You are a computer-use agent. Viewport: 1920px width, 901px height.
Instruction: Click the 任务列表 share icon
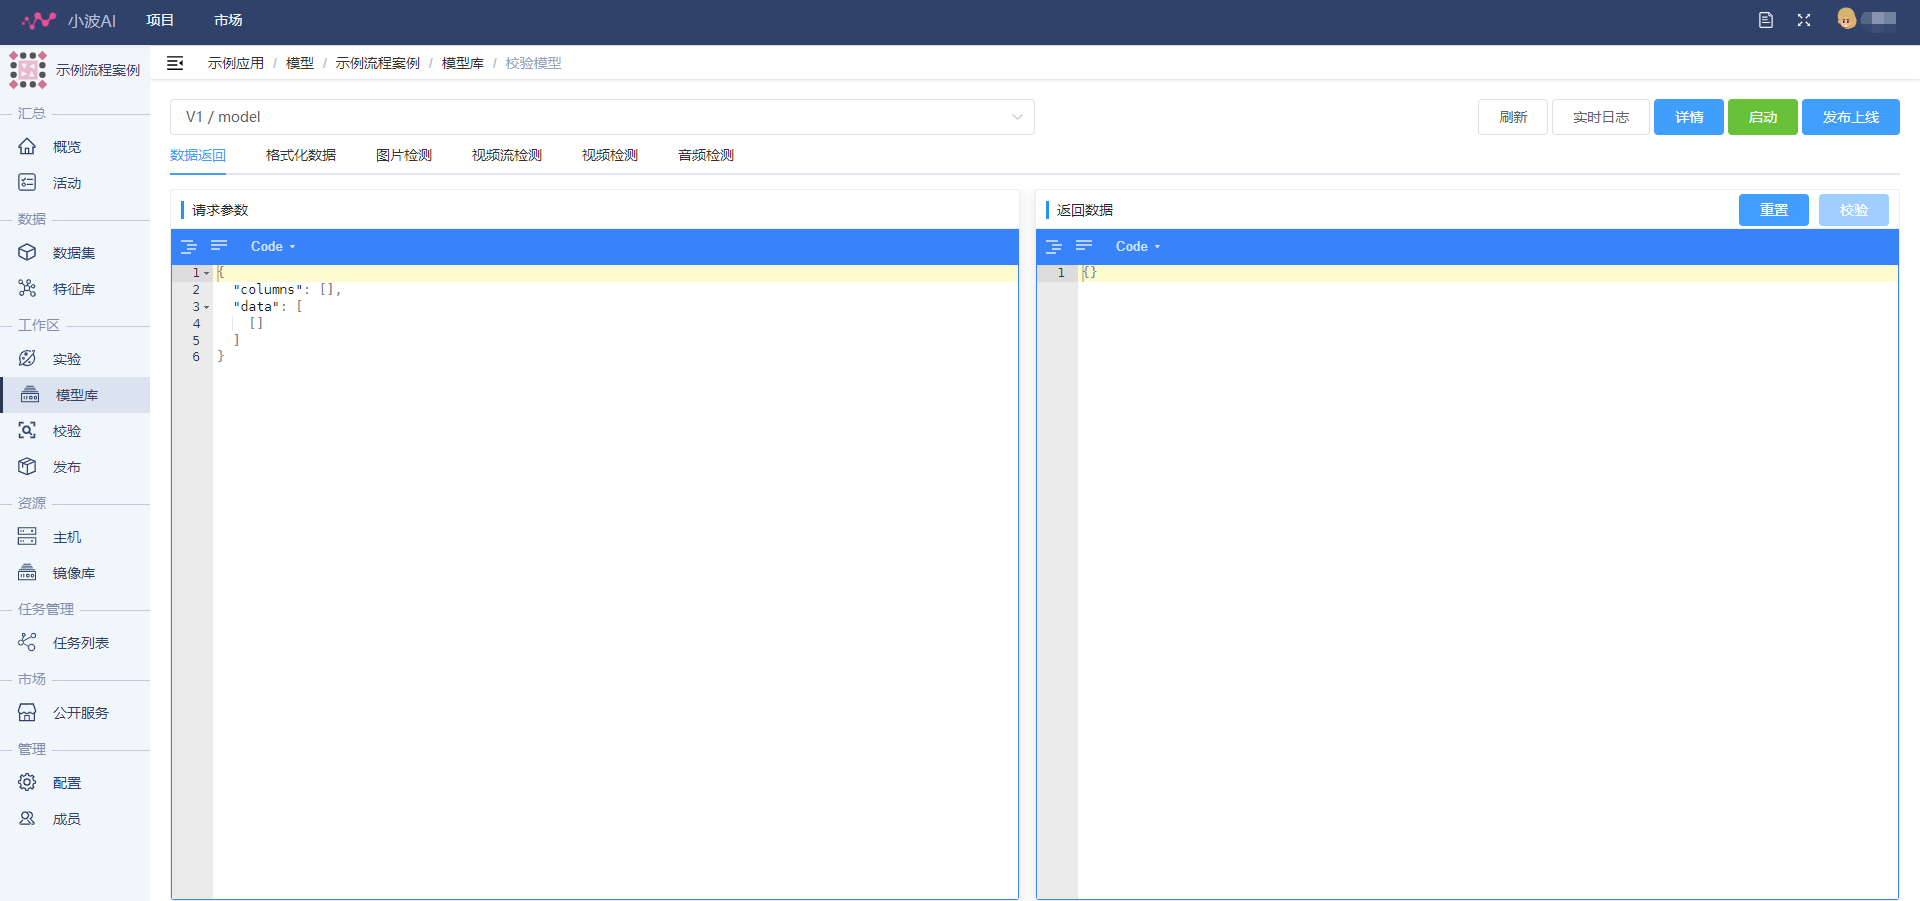click(x=27, y=642)
